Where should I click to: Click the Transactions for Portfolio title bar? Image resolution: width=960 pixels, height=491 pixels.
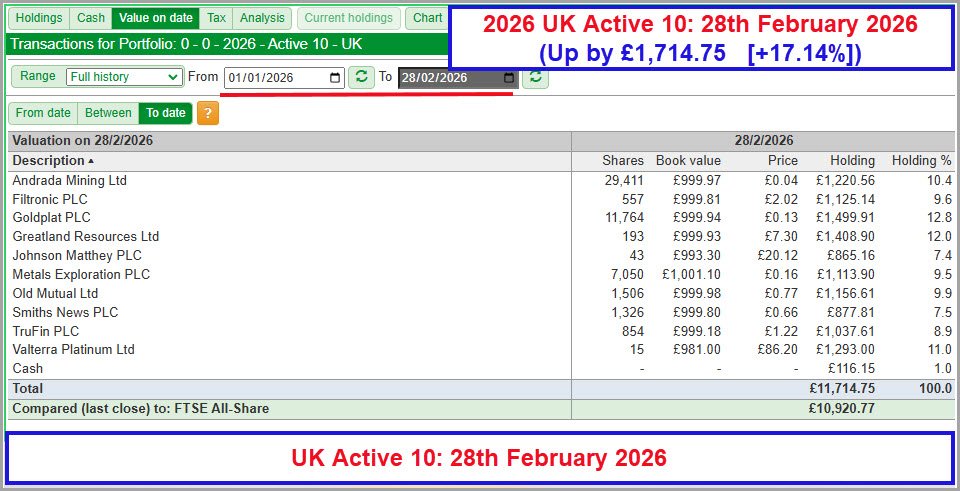[x=228, y=44]
